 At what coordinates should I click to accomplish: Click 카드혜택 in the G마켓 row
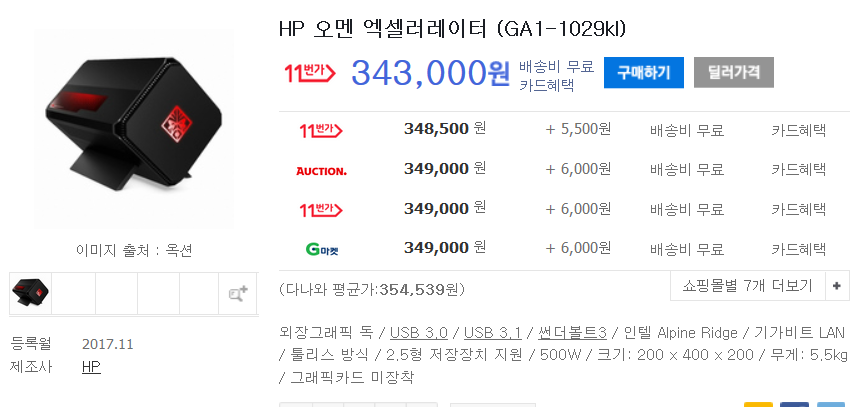point(798,248)
